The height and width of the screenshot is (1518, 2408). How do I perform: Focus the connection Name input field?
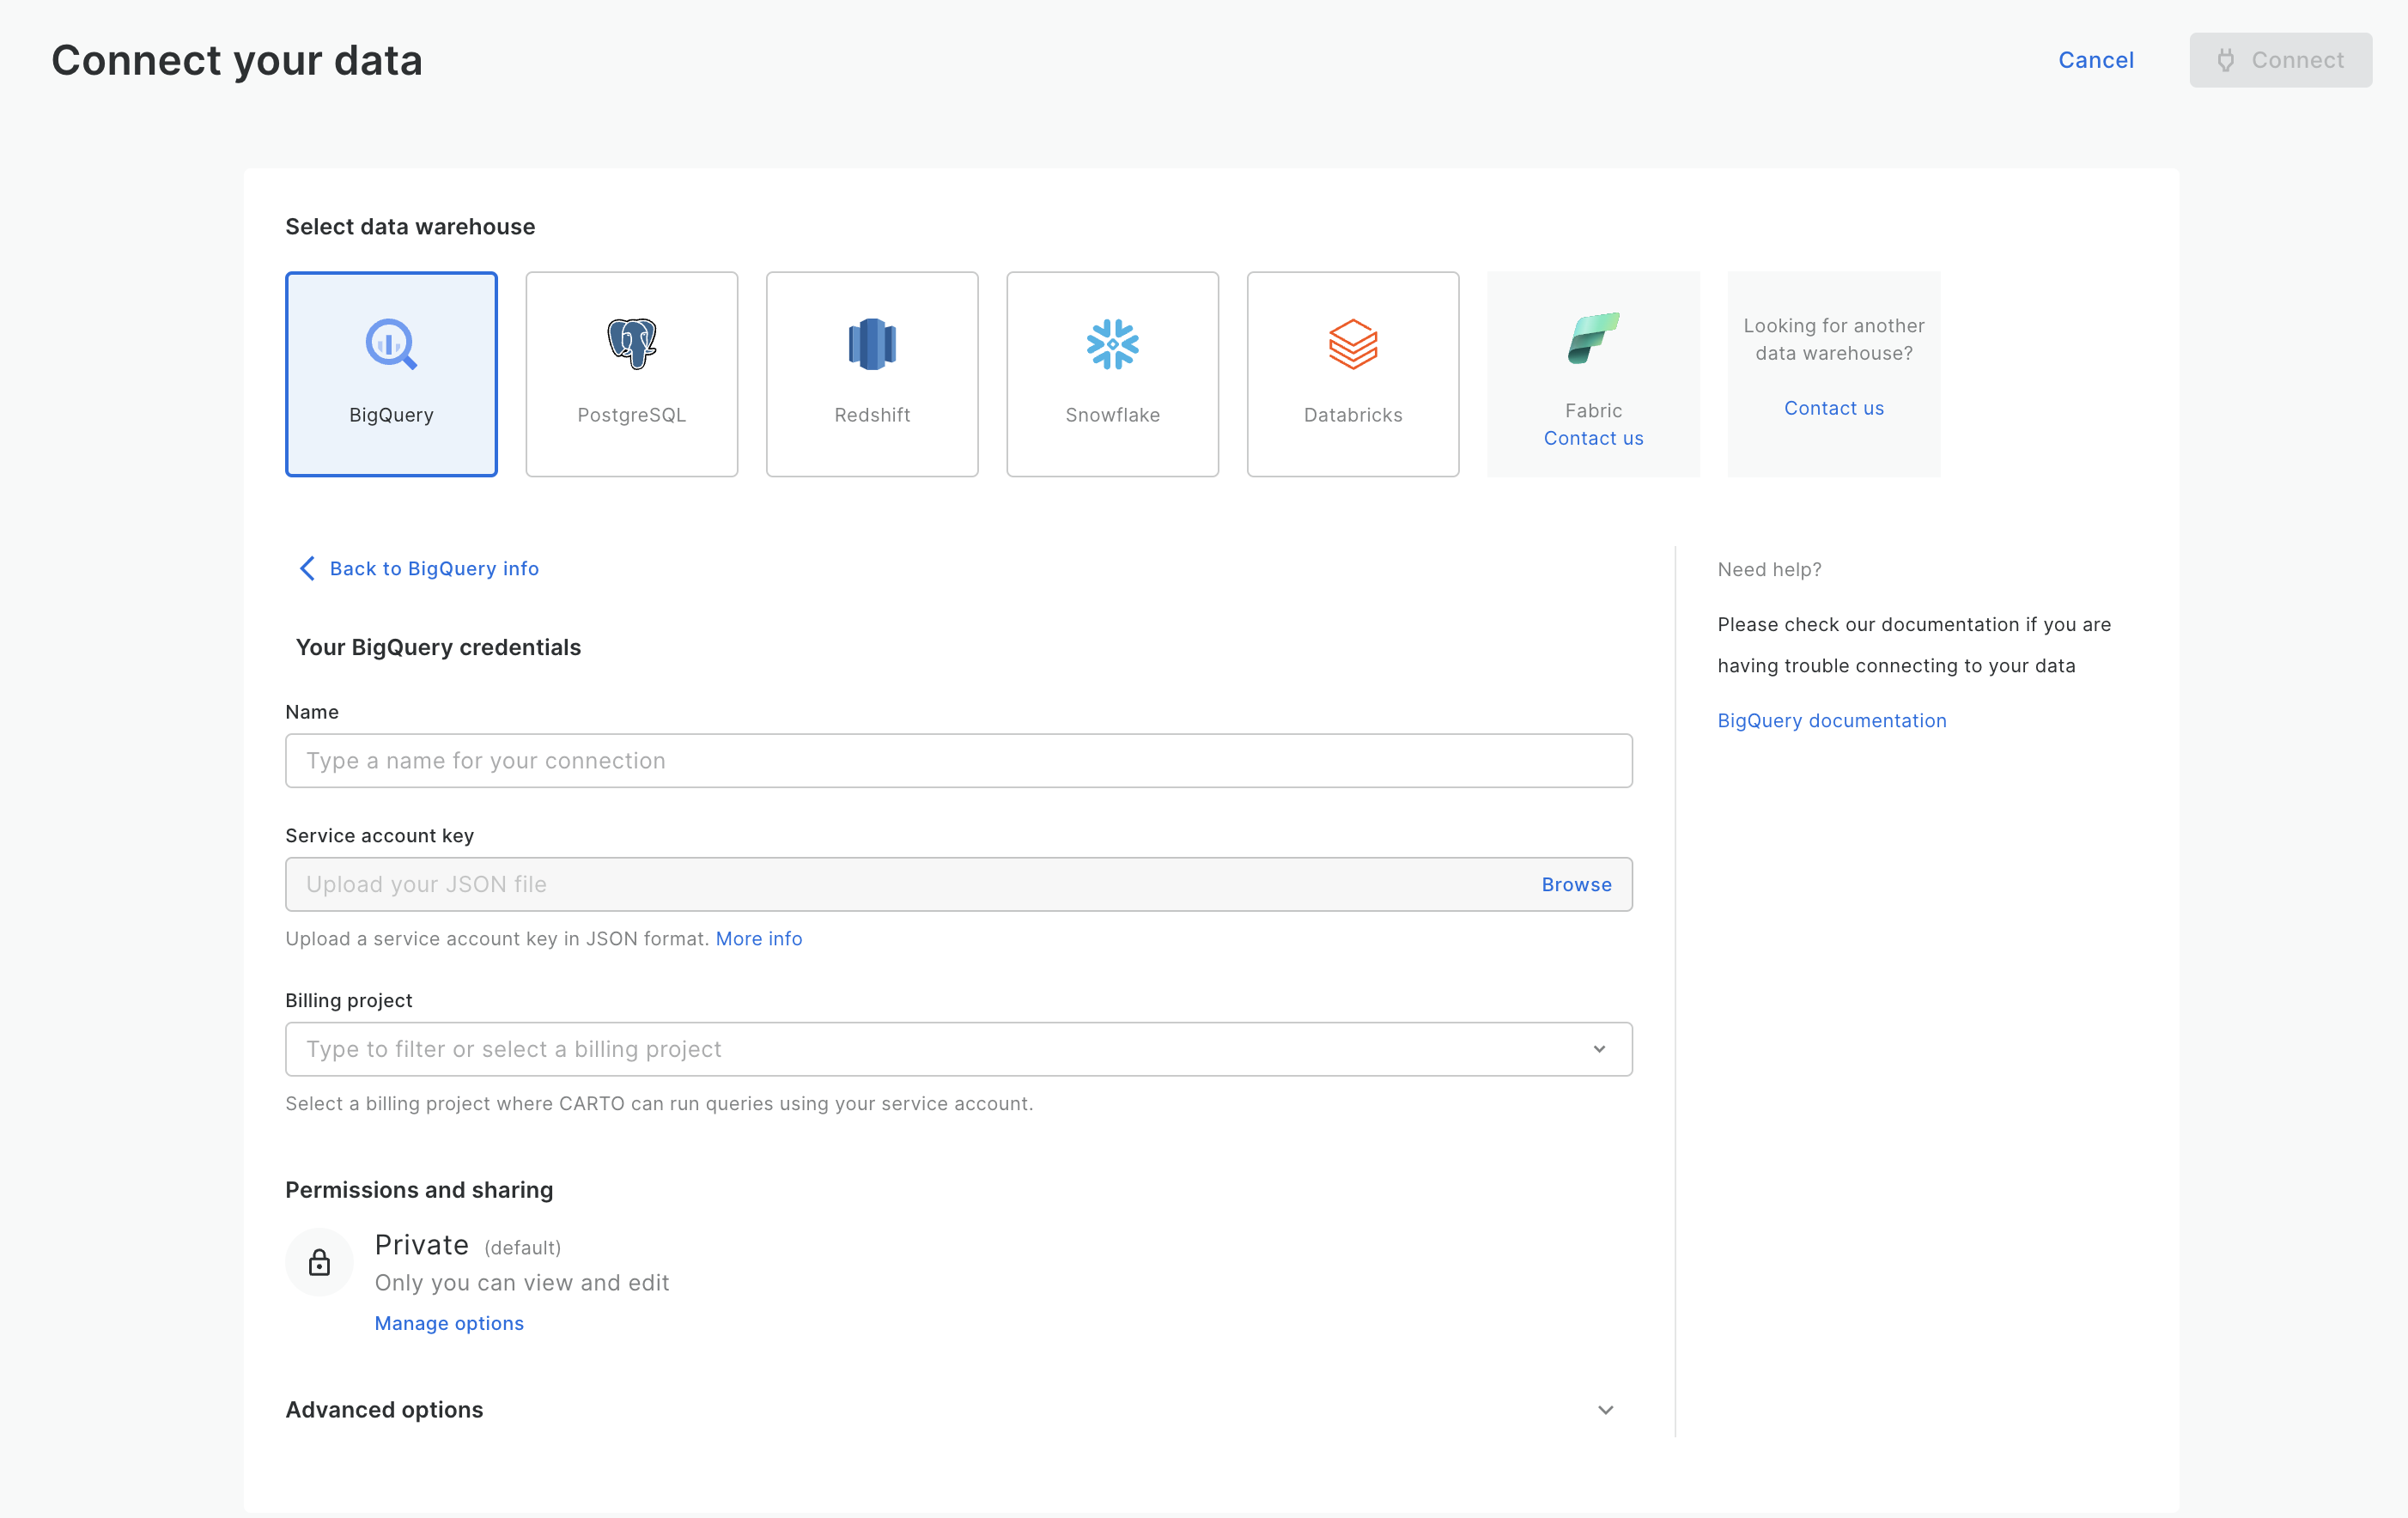[958, 760]
